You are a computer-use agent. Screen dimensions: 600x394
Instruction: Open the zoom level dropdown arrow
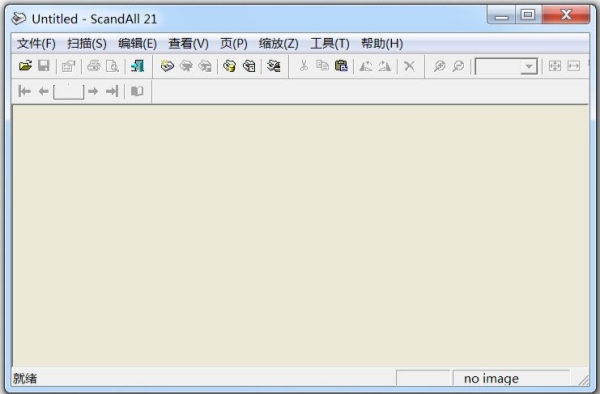click(x=528, y=67)
